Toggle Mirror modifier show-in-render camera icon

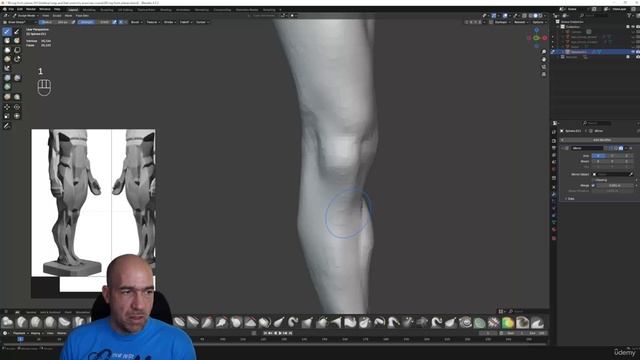[621, 148]
